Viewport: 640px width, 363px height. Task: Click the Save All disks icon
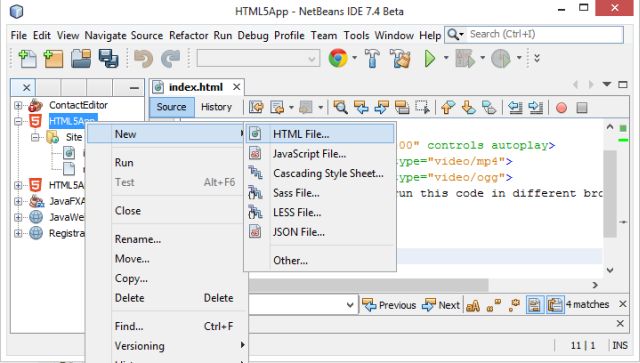[108, 59]
